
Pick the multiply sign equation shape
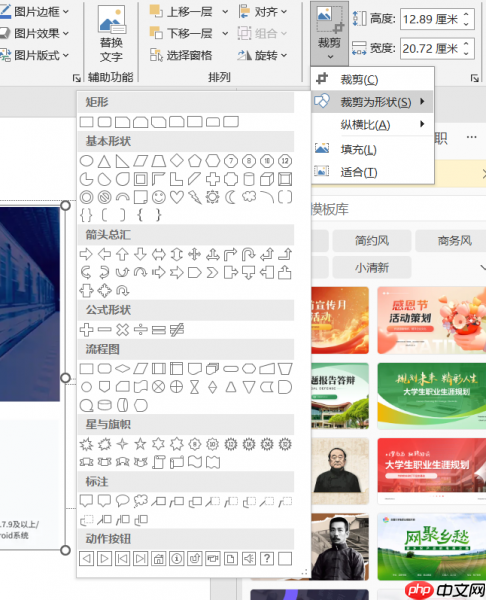pyautogui.click(x=122, y=329)
